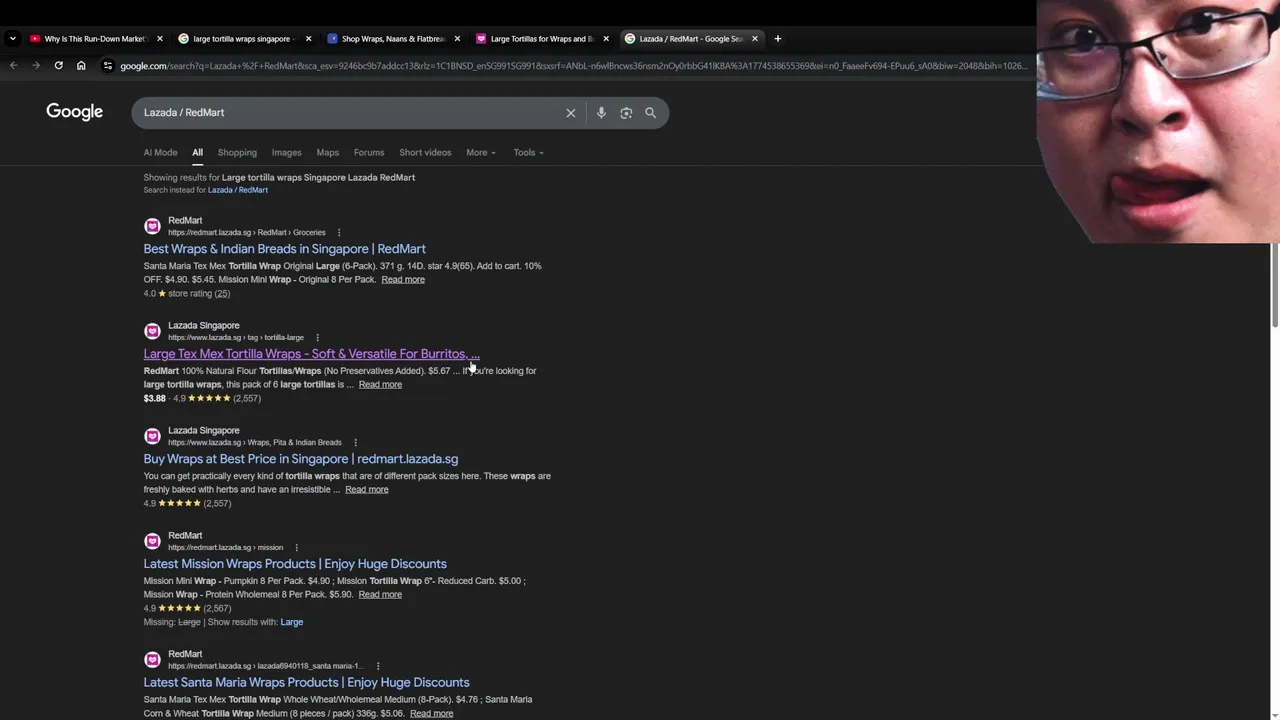Open options menu for Santa Maria result
Screen dimensions: 1280x720
(377, 666)
